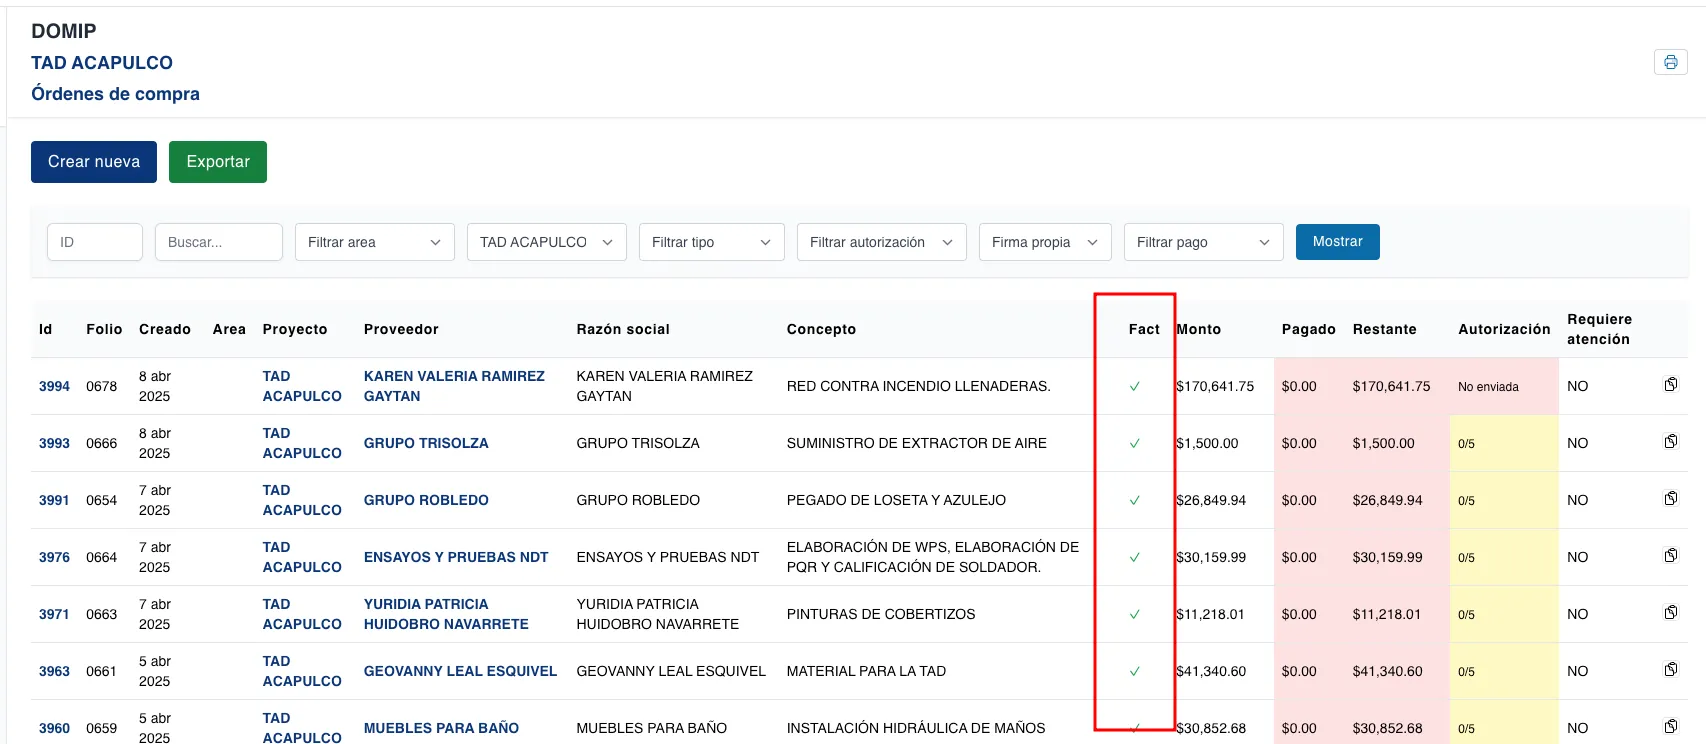This screenshot has width=1706, height=744.
Task: Click Fact checkmark for GRUPO ROBLEDO row
Action: click(x=1134, y=501)
